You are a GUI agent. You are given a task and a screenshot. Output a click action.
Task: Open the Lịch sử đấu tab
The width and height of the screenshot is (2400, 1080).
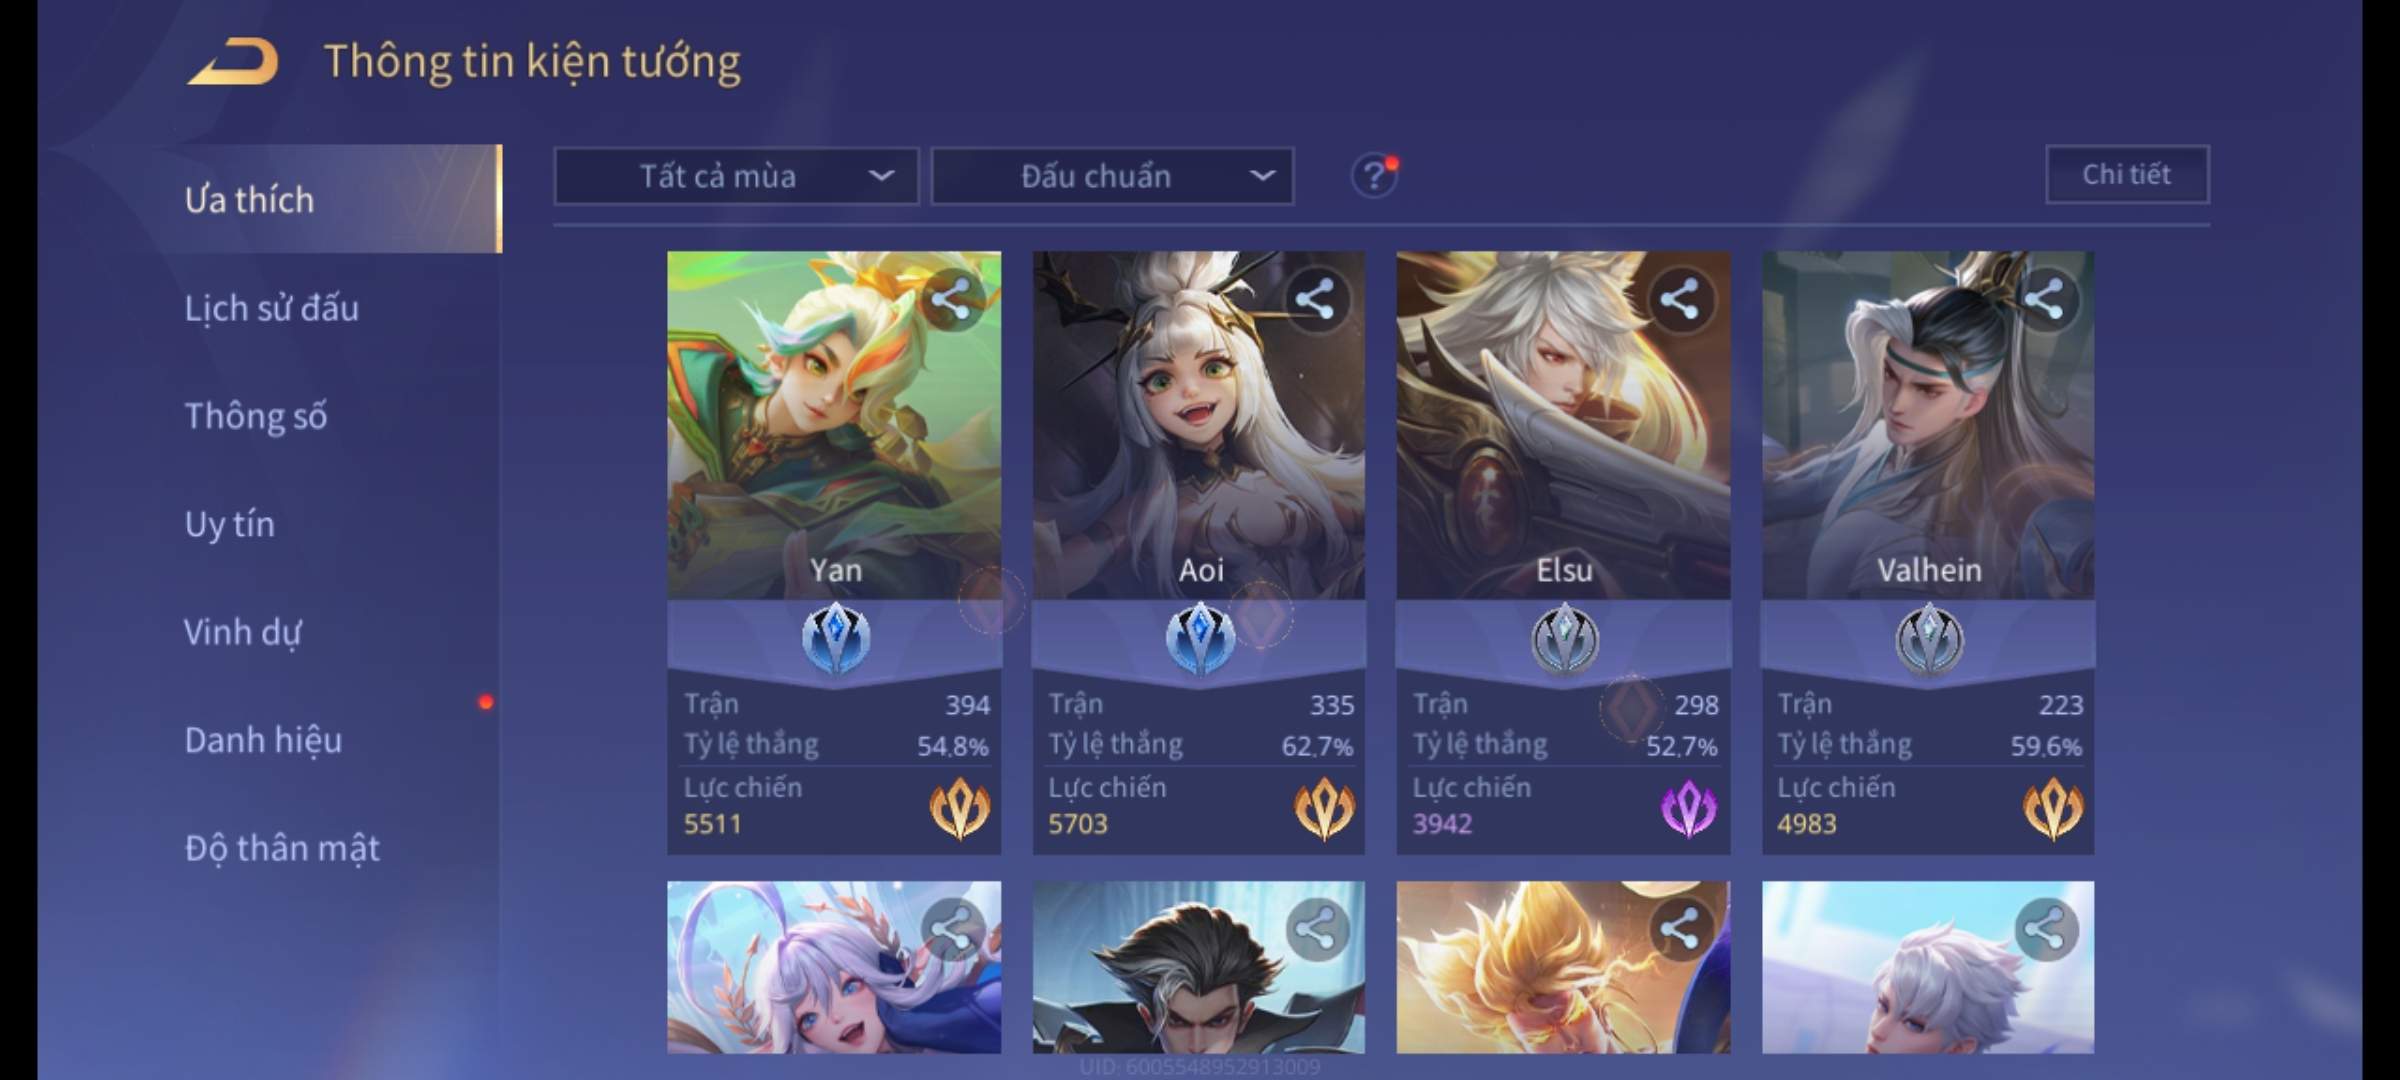click(271, 308)
